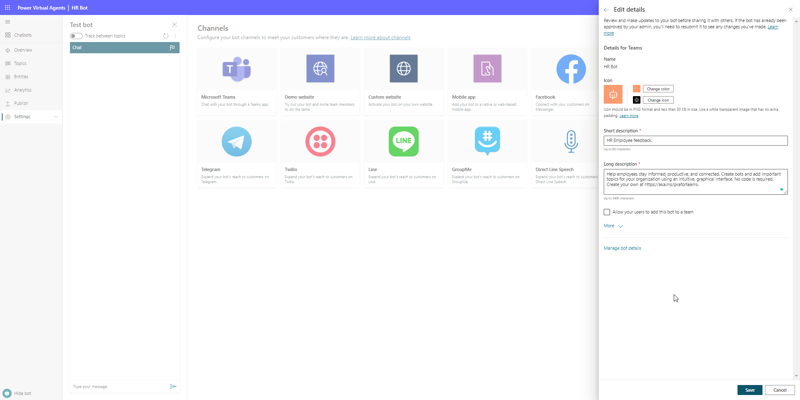Click the orange bot icon preview
Screen dimensions: 800x400
click(613, 94)
